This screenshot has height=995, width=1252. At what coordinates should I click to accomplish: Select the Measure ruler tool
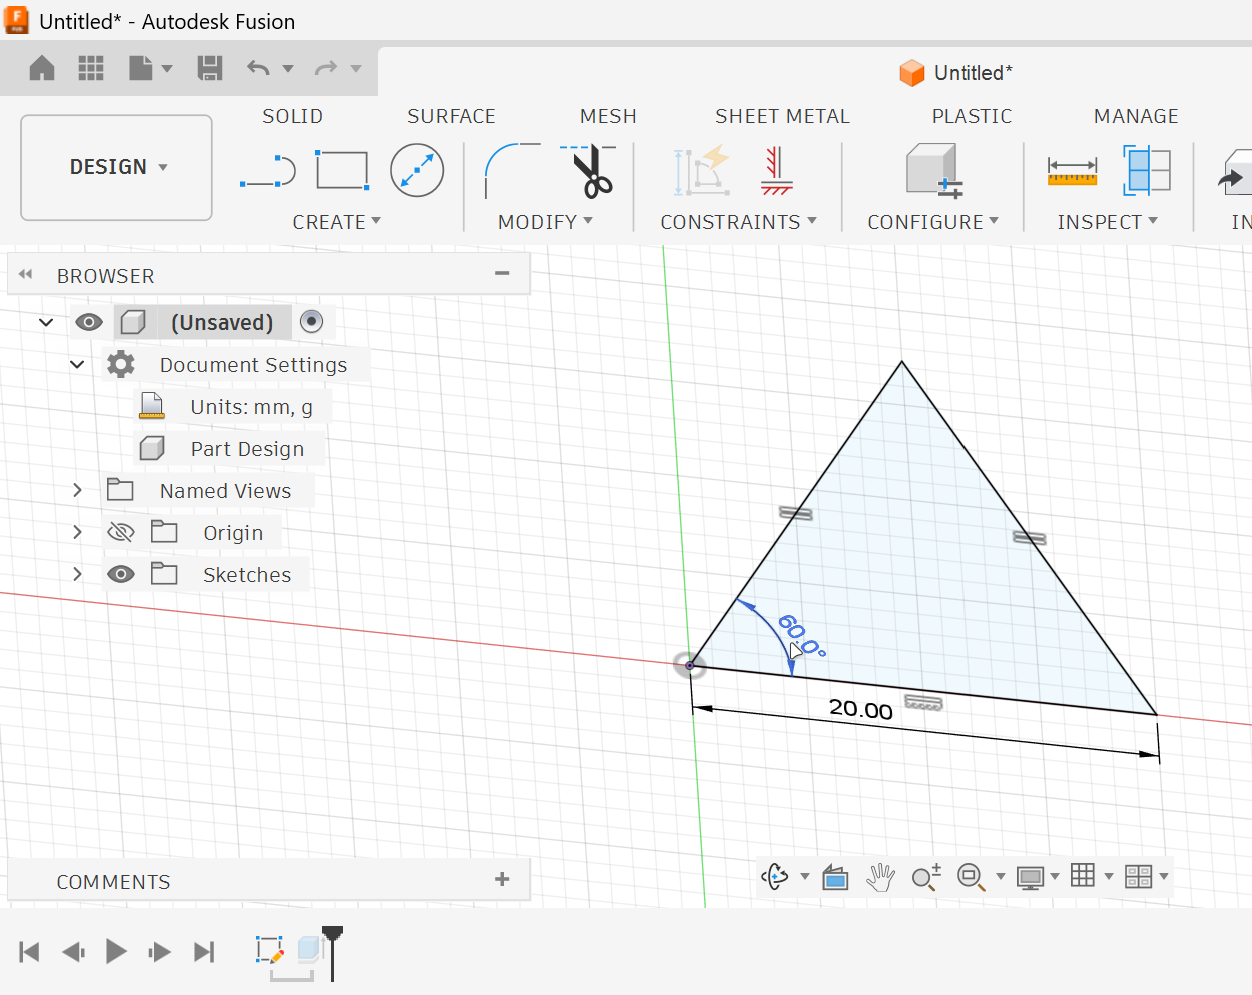pos(1072,171)
